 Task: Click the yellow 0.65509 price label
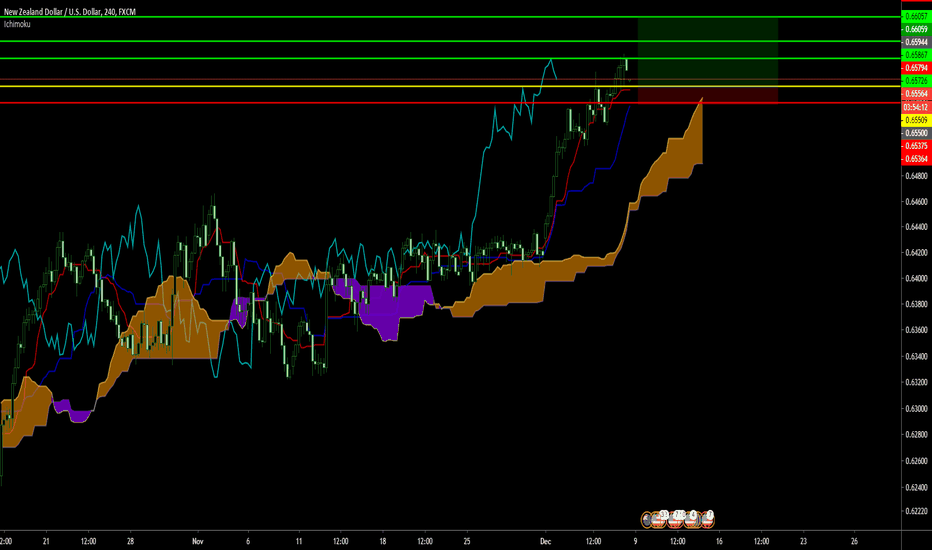click(x=916, y=119)
